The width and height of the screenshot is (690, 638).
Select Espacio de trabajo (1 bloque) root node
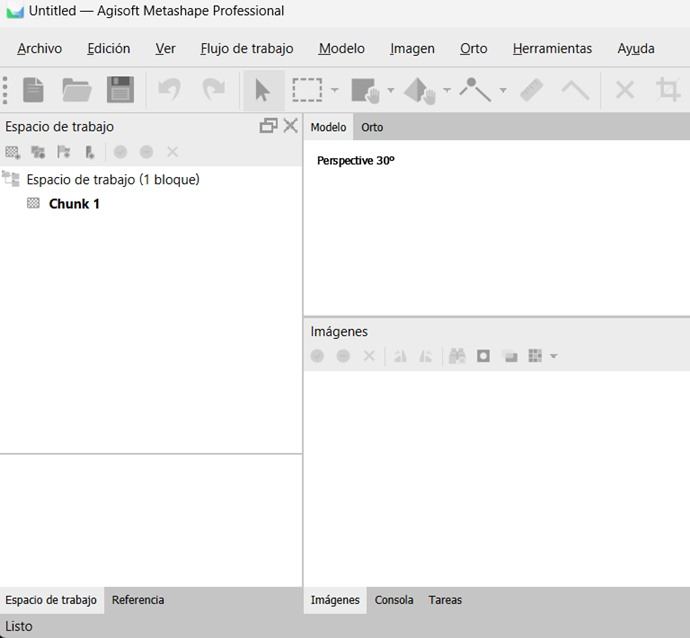point(113,180)
